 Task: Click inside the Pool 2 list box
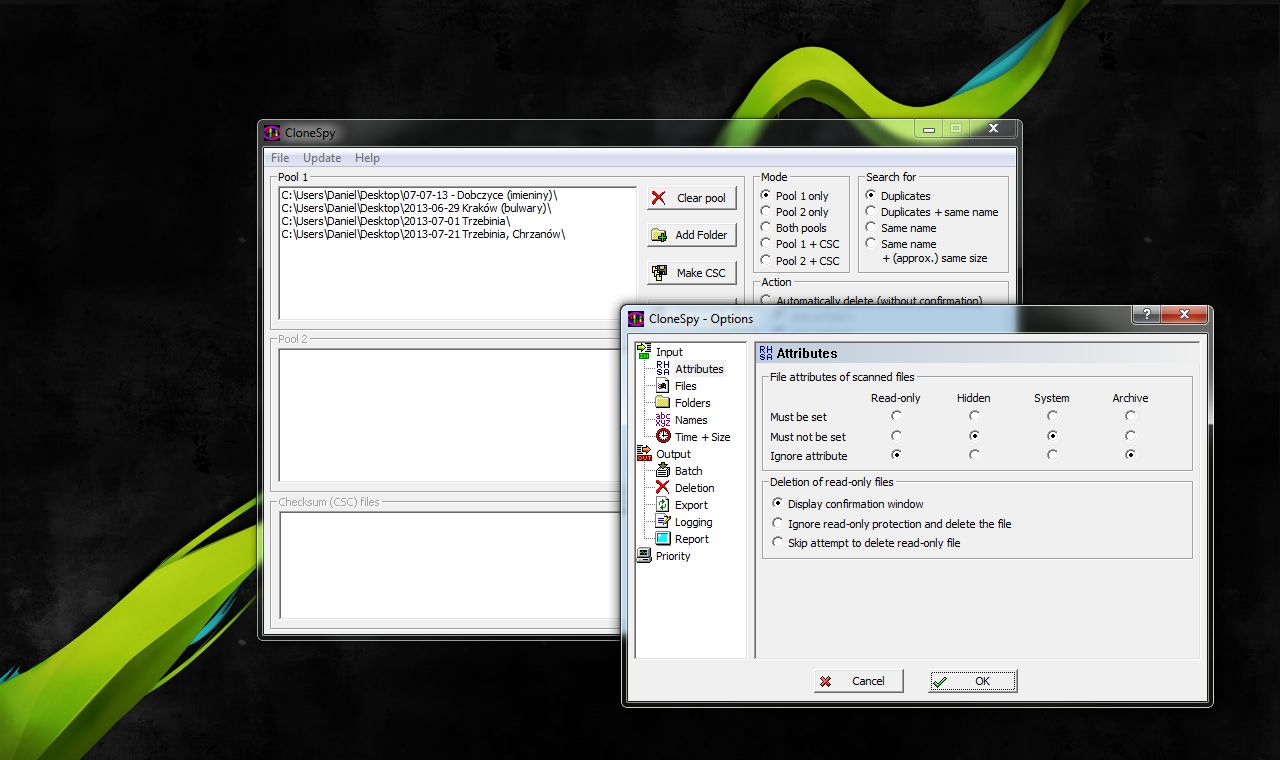pyautogui.click(x=450, y=415)
